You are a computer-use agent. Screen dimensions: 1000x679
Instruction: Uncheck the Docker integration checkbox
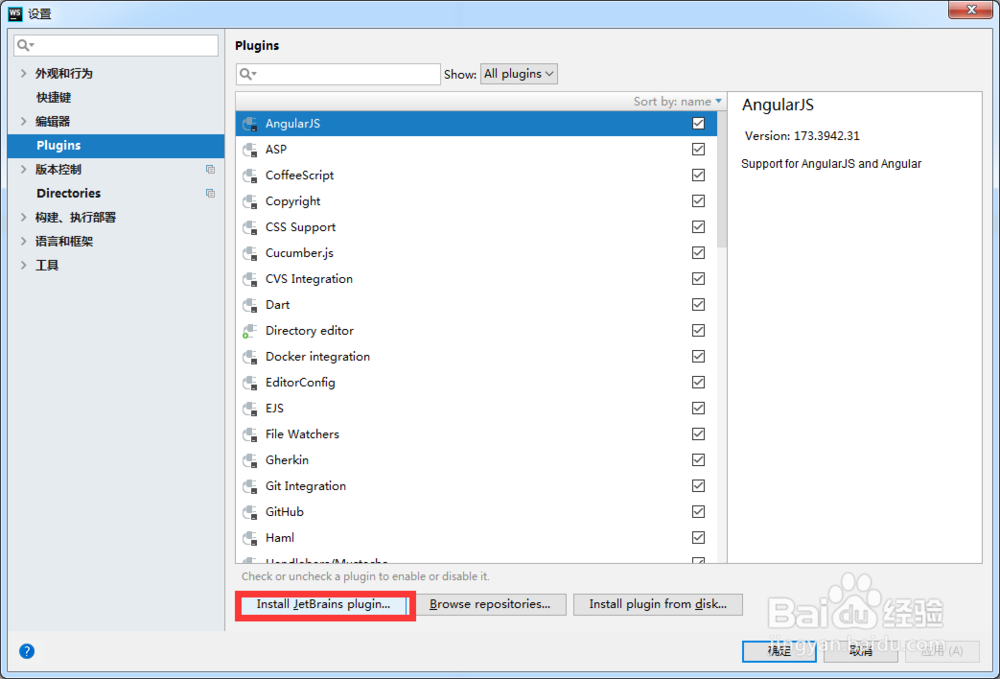point(698,356)
